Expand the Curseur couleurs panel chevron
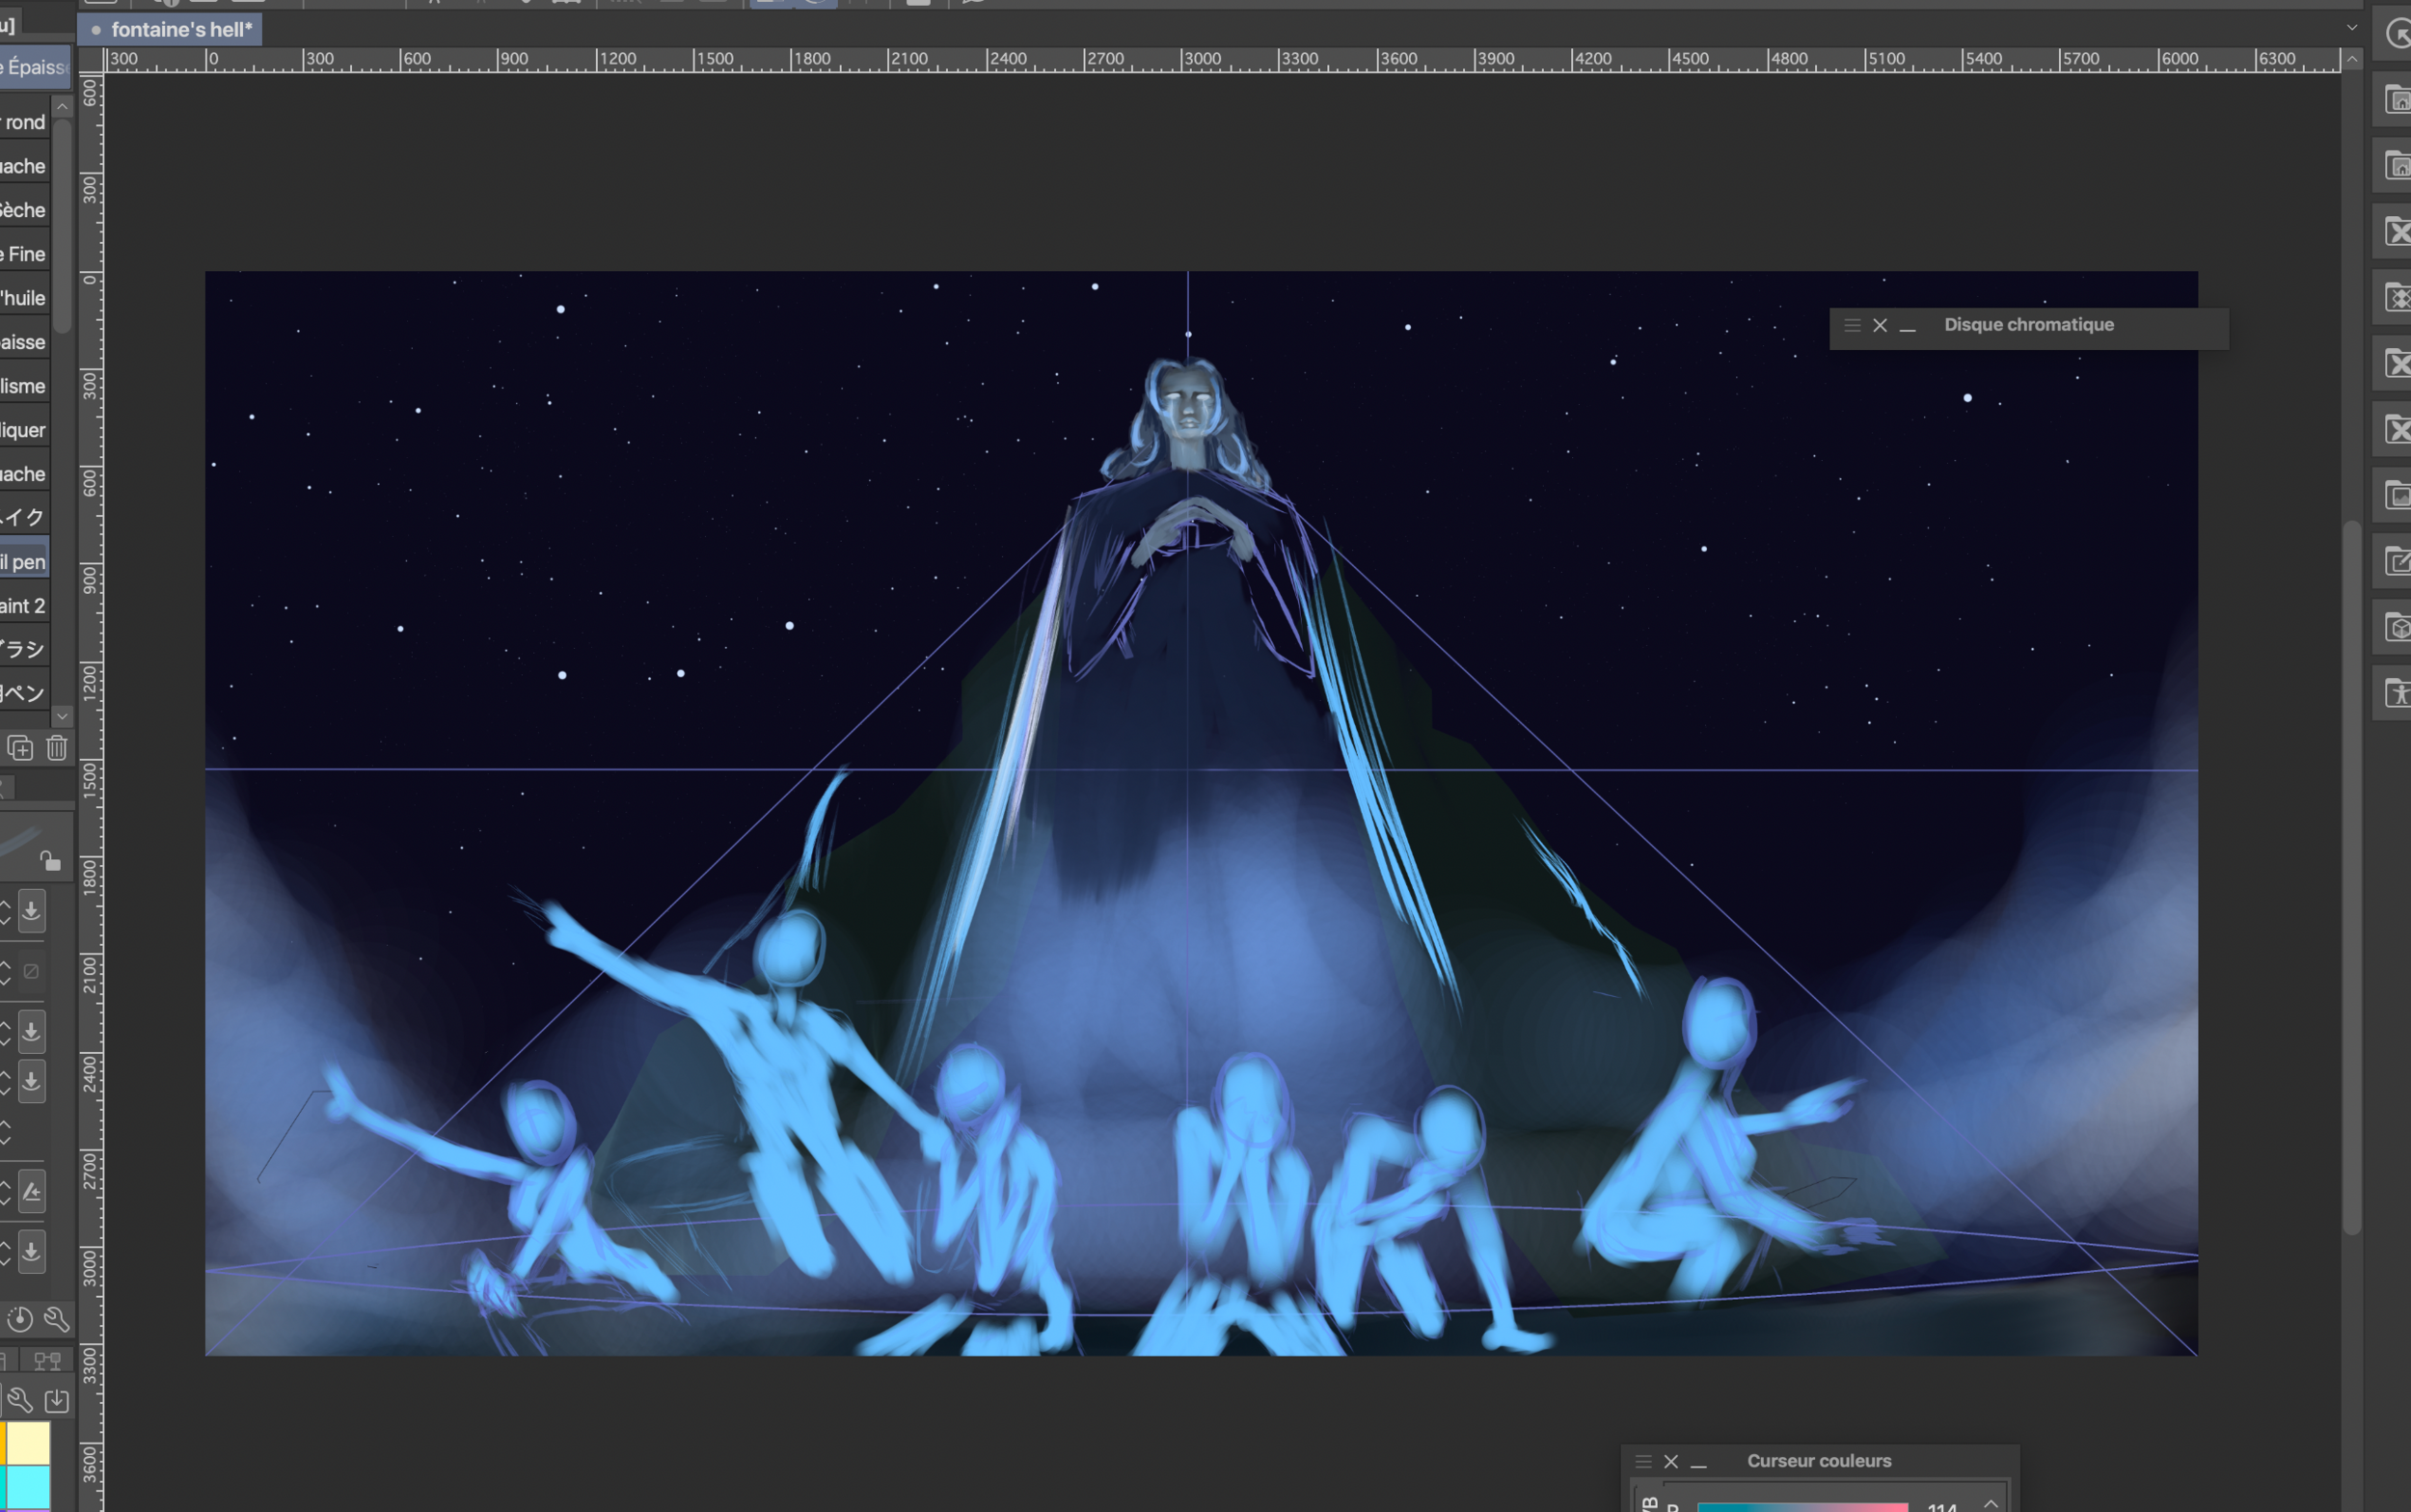The image size is (2411, 1512). point(1991,1503)
